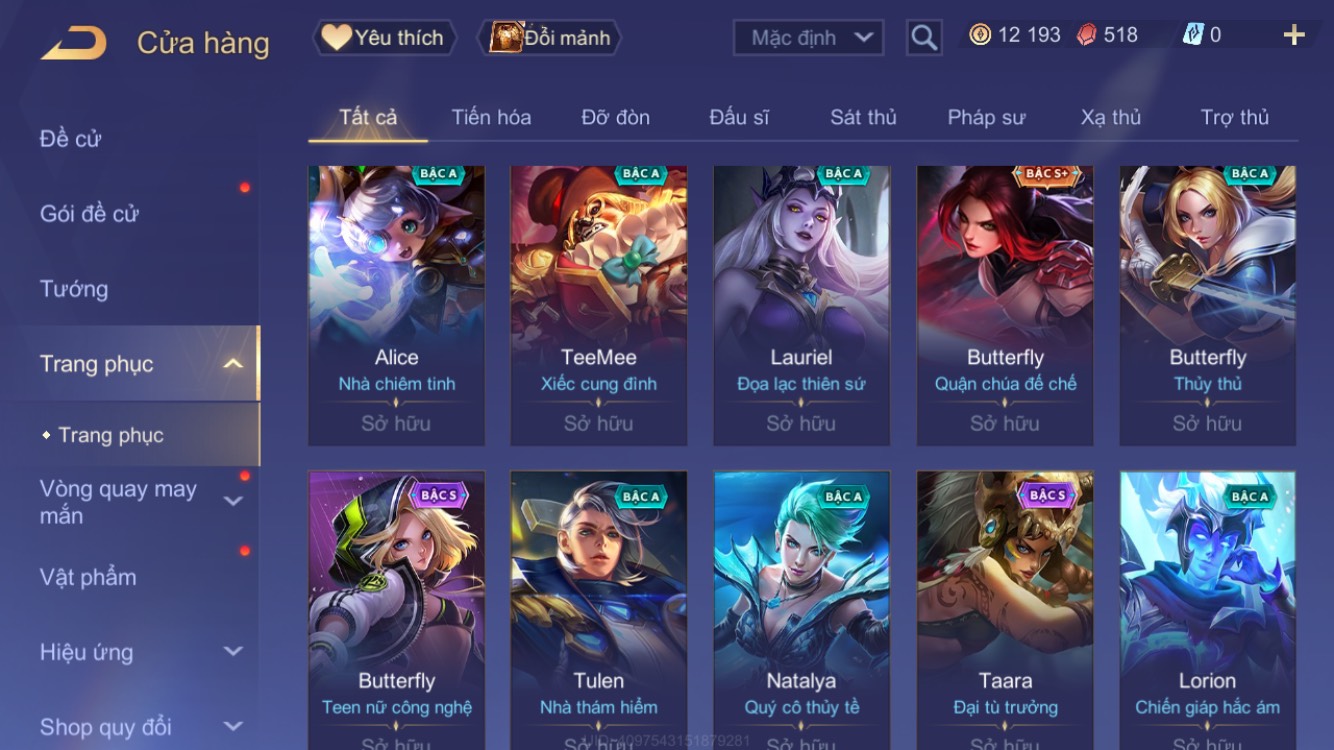Expand the Vòng quay may mắn section

pos(233,501)
